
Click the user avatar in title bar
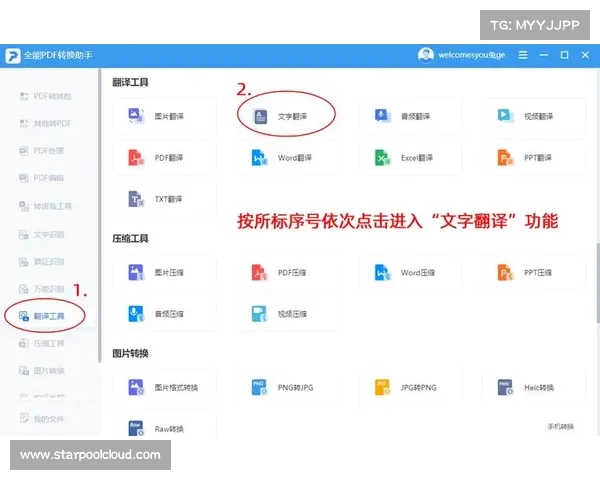point(426,55)
